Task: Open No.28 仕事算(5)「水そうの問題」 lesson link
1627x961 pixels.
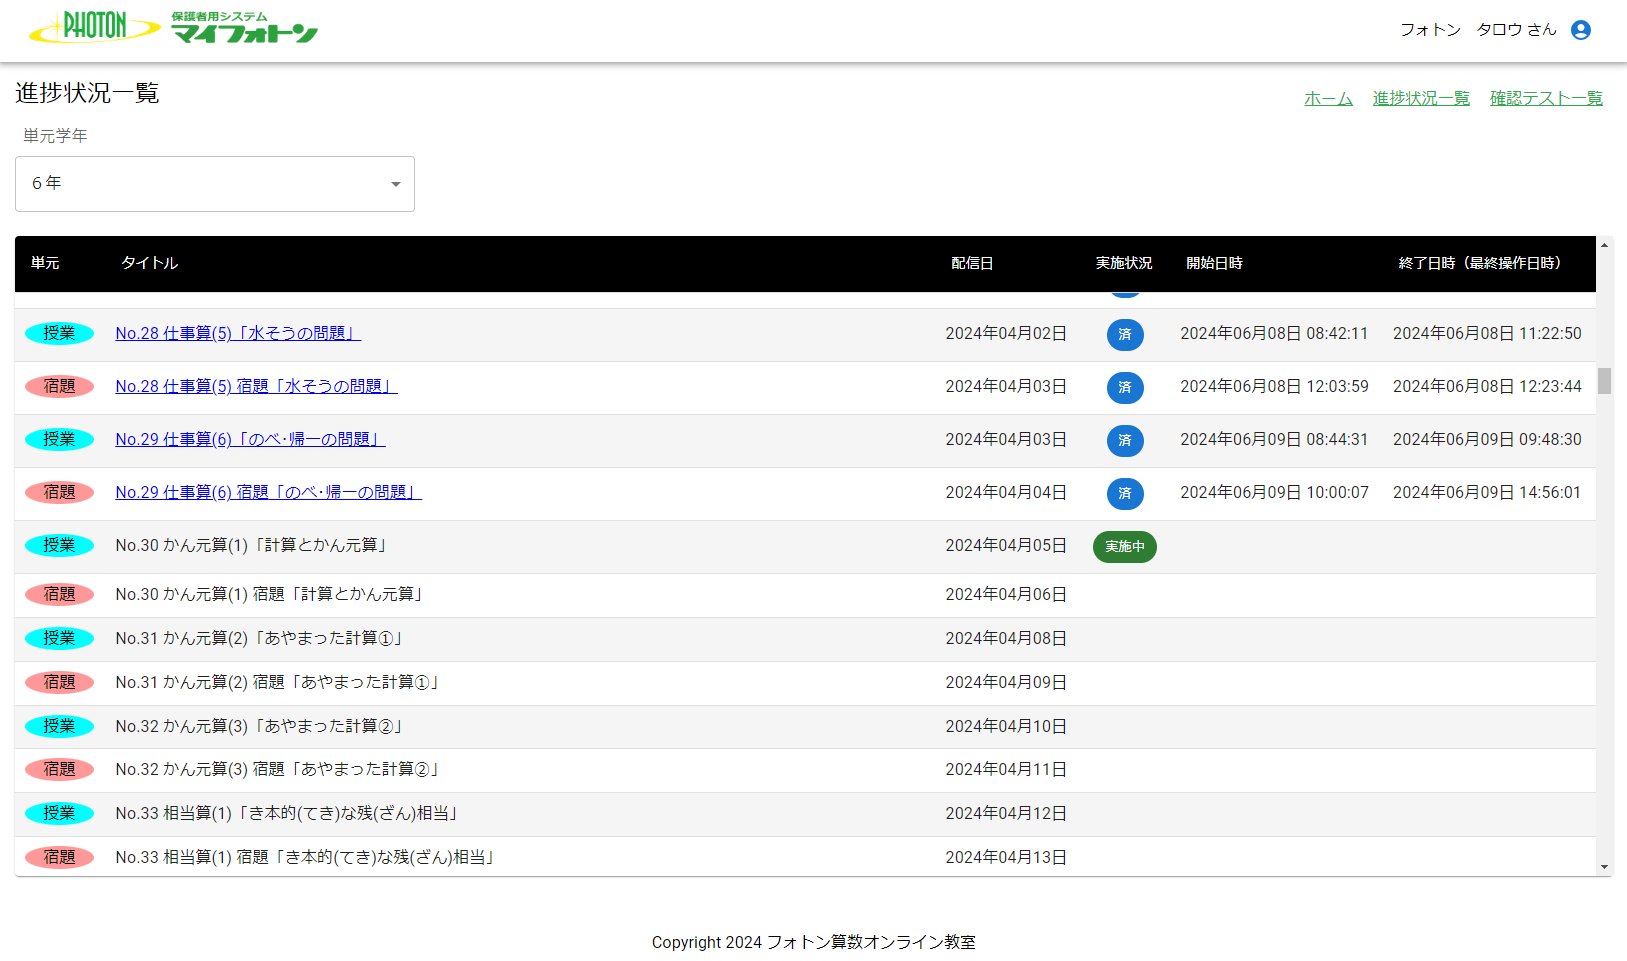Action: click(238, 333)
